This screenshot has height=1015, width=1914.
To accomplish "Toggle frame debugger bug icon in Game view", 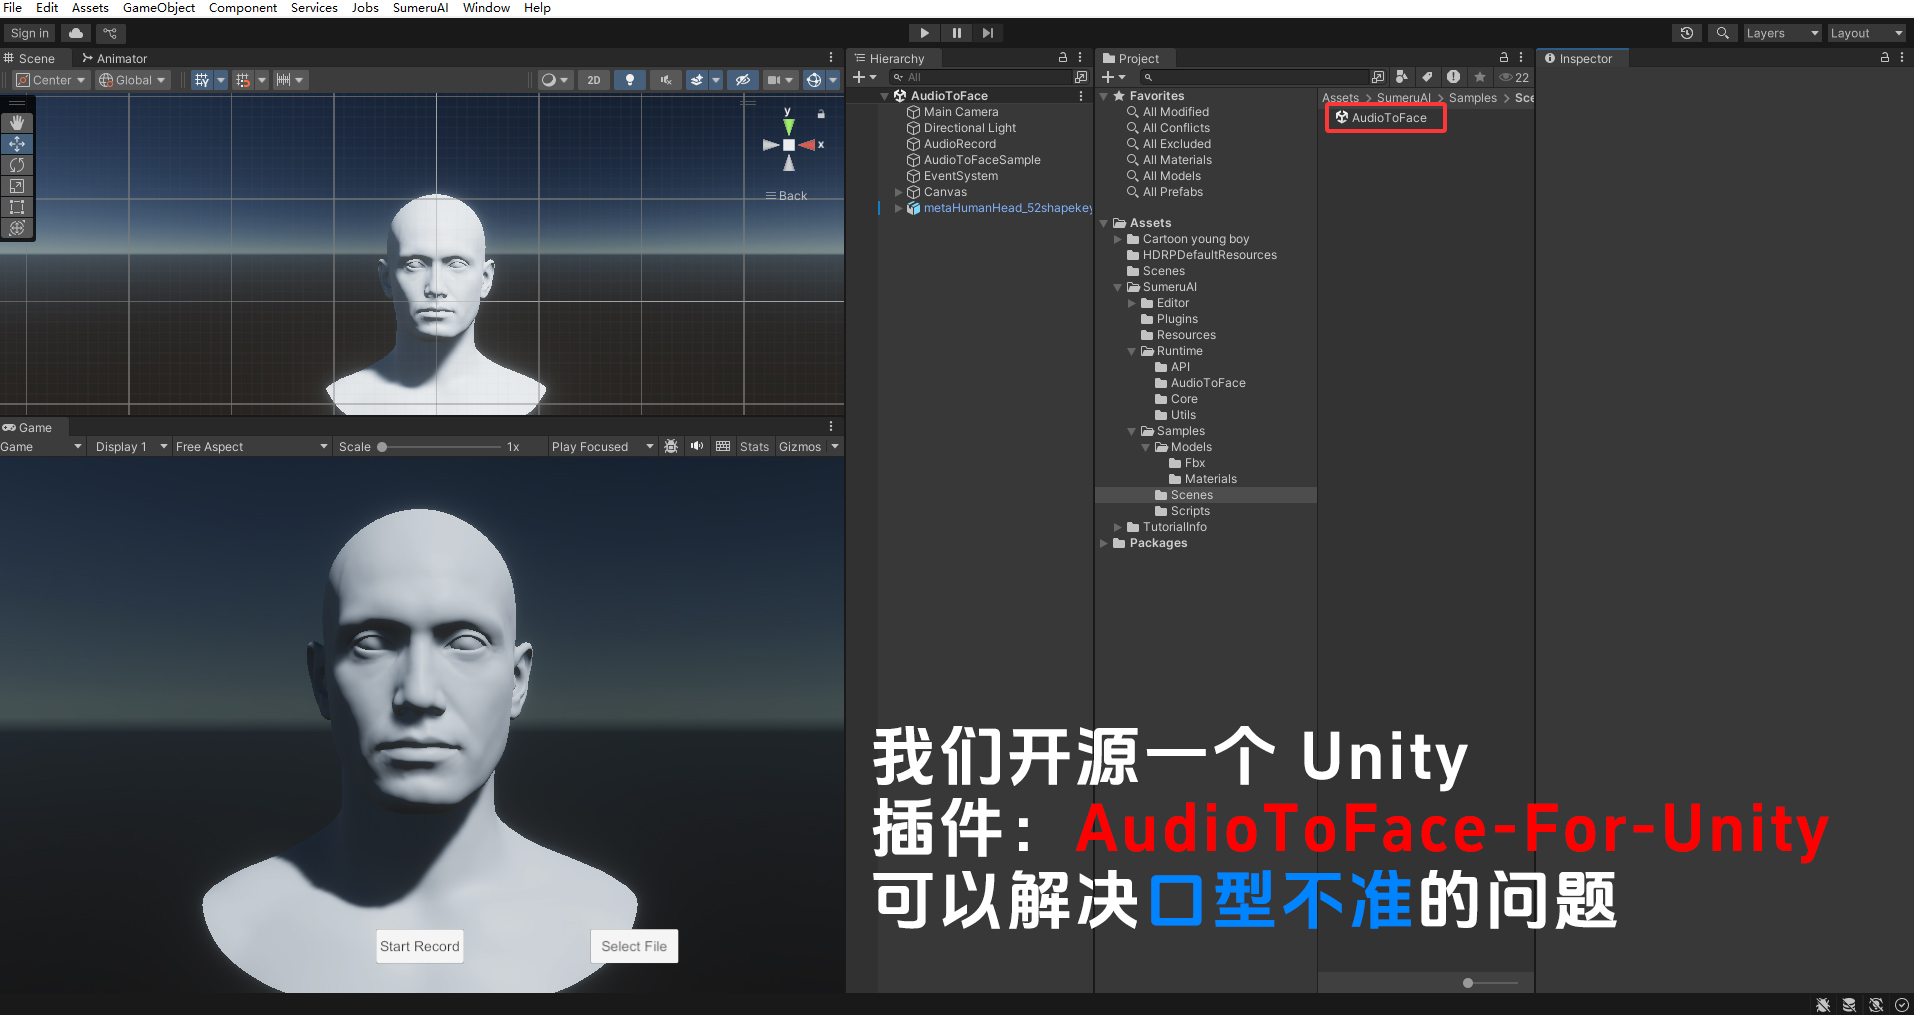I will click(x=671, y=446).
